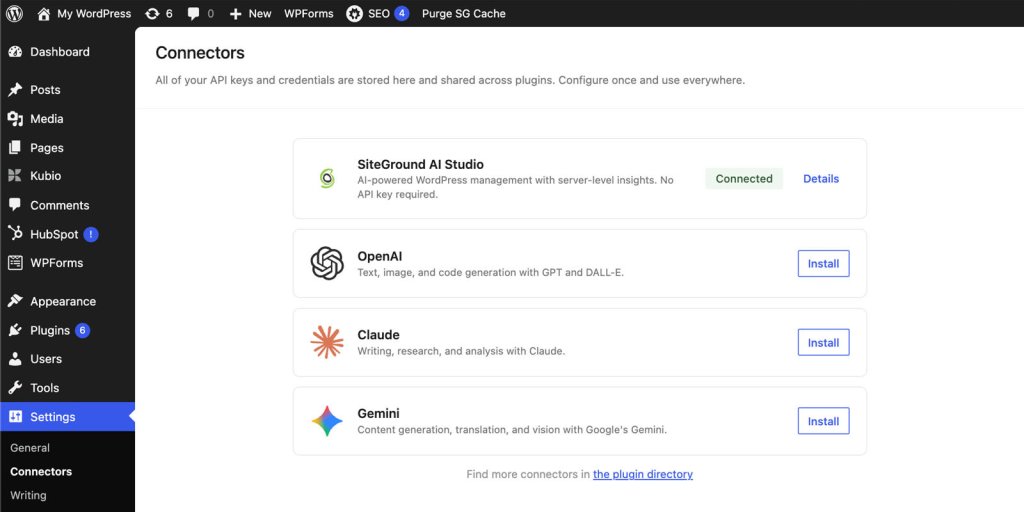Screen dimensions: 1024x512
Task: Select General under Settings submenu
Action: tap(30, 448)
